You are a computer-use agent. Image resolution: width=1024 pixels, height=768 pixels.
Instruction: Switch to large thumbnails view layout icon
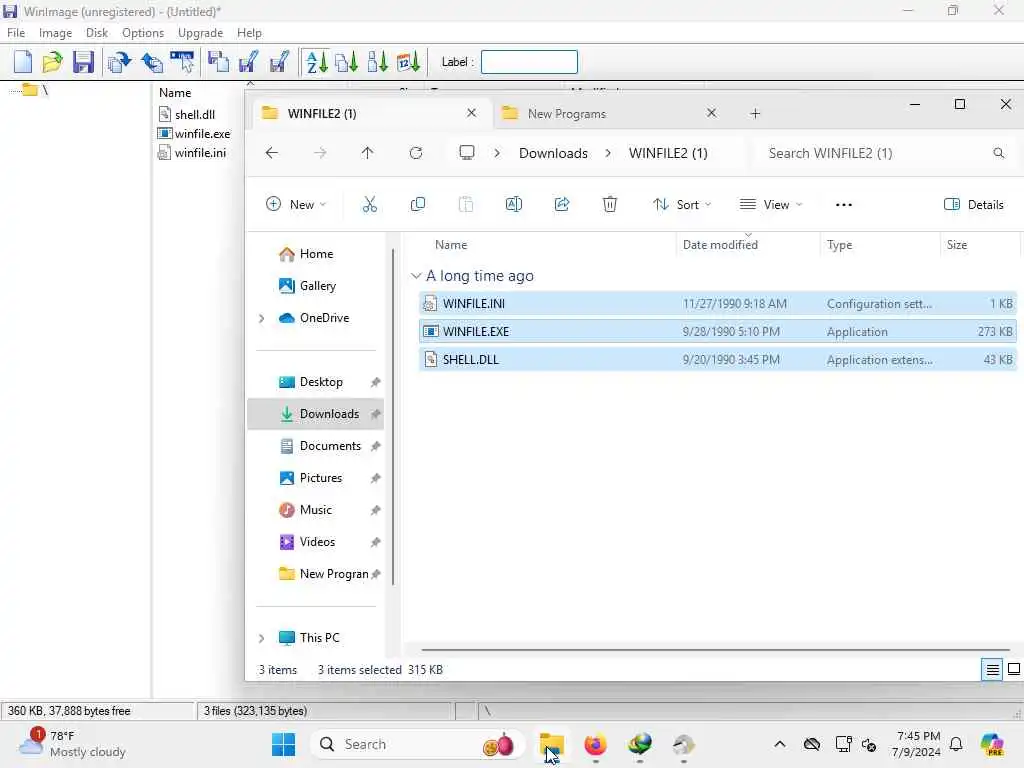[x=1014, y=669]
